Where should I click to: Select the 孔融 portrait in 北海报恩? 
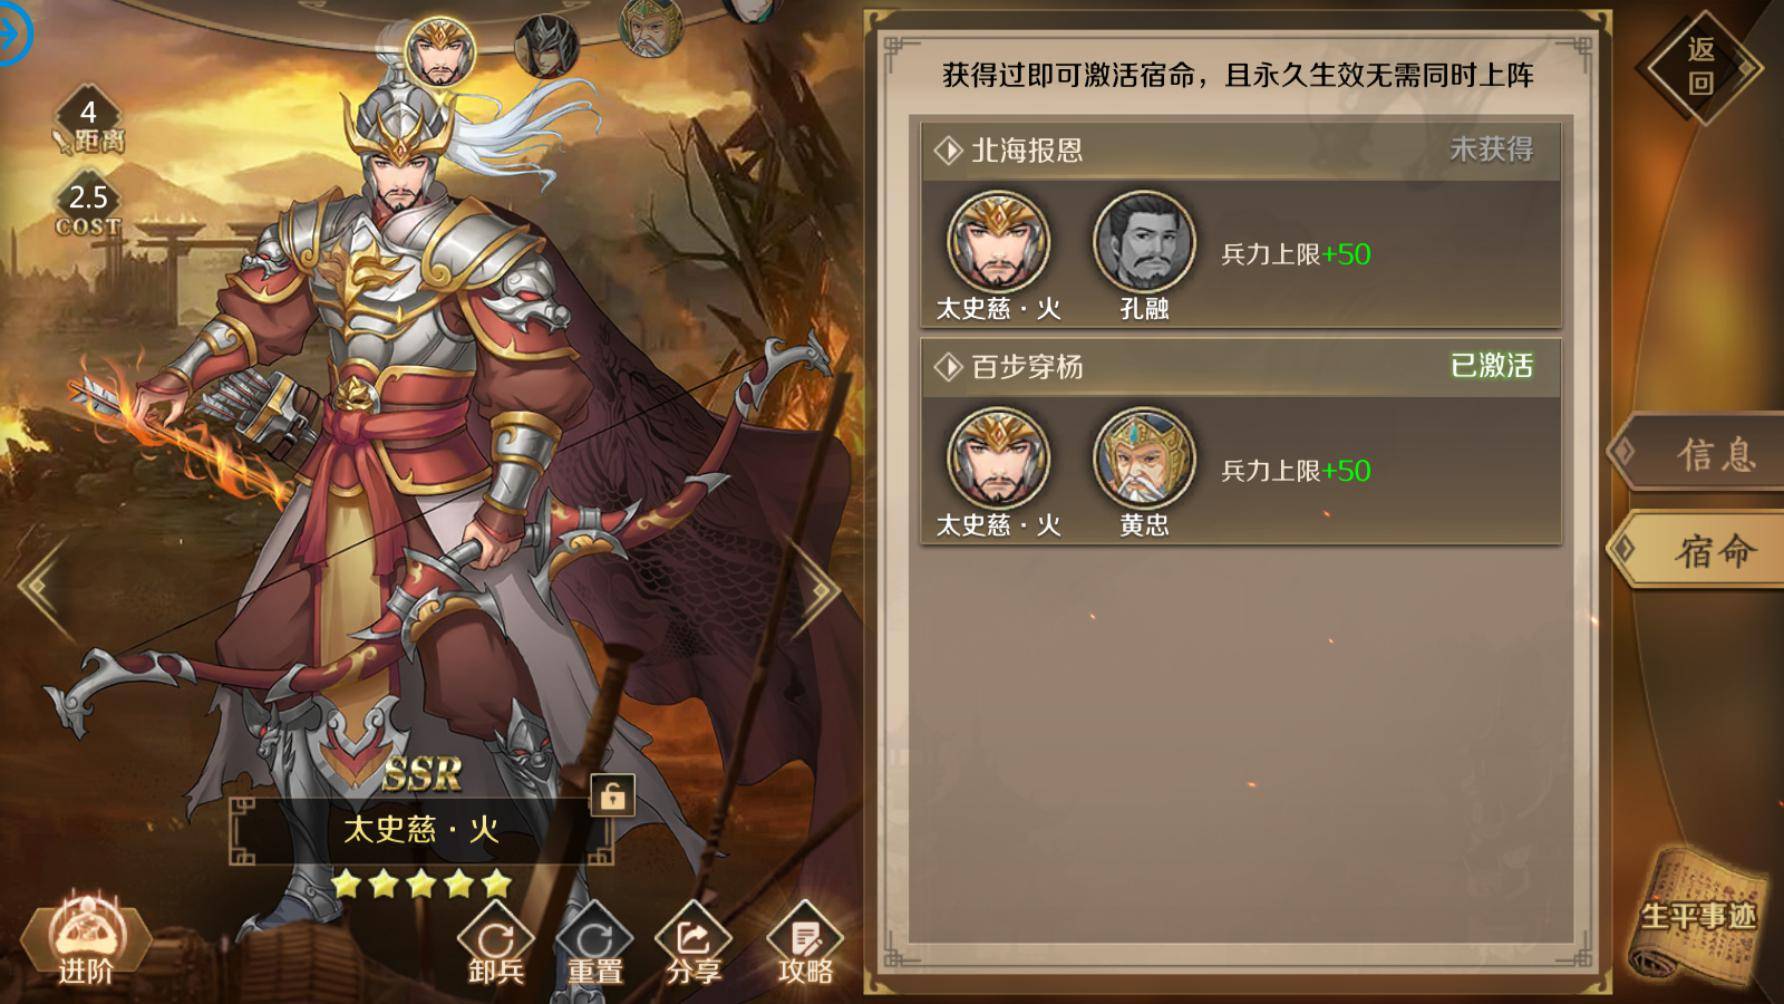[x=1144, y=242]
